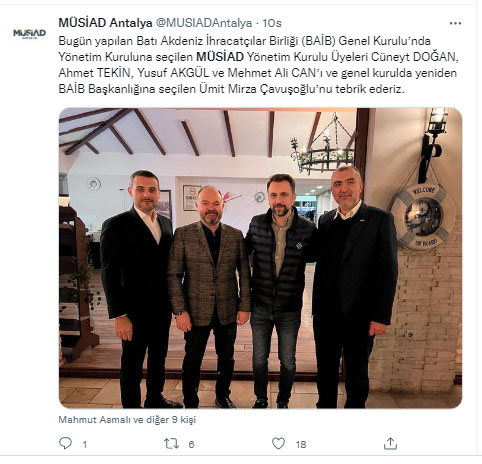Click the reply speech bubble icon
482x464 pixels.
point(65,443)
